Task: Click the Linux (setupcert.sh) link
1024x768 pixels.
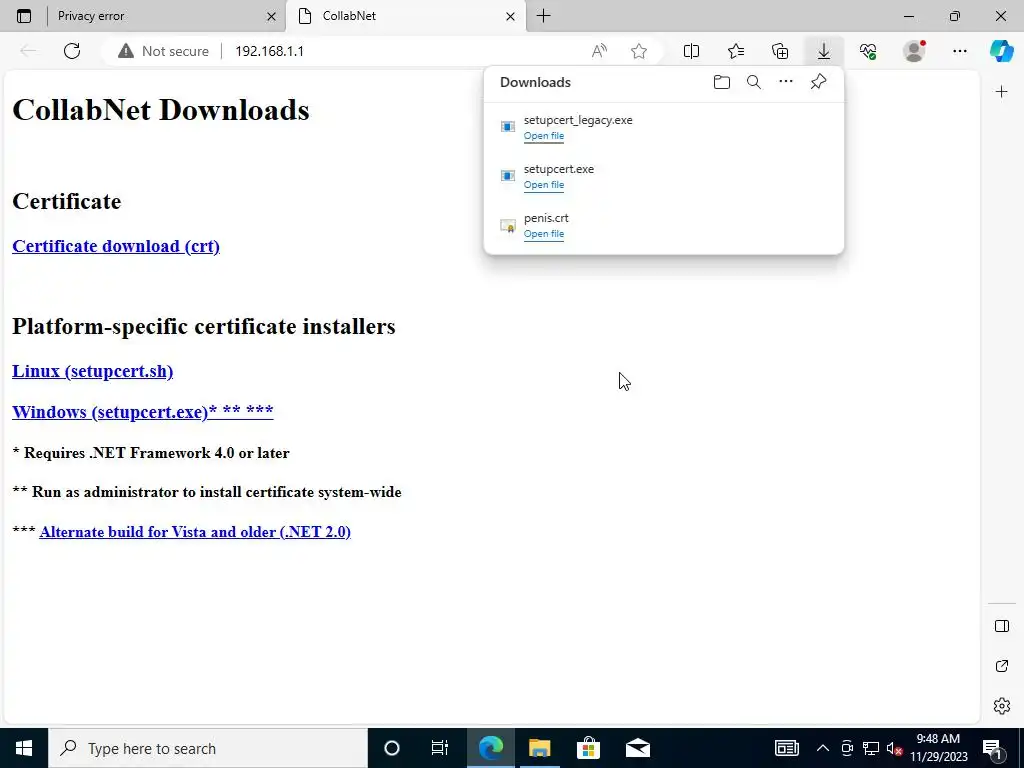Action: click(x=93, y=371)
